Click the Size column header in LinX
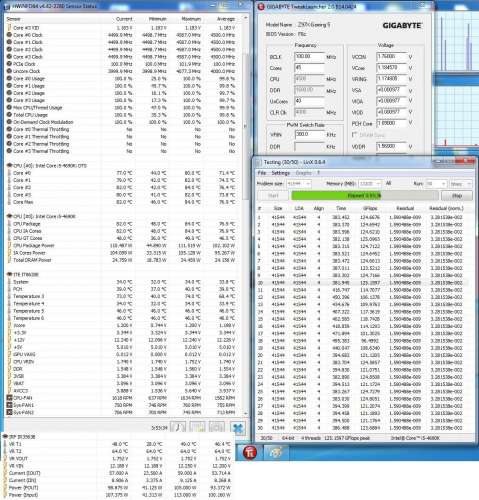Screen dimensions: 479x500 277,208
